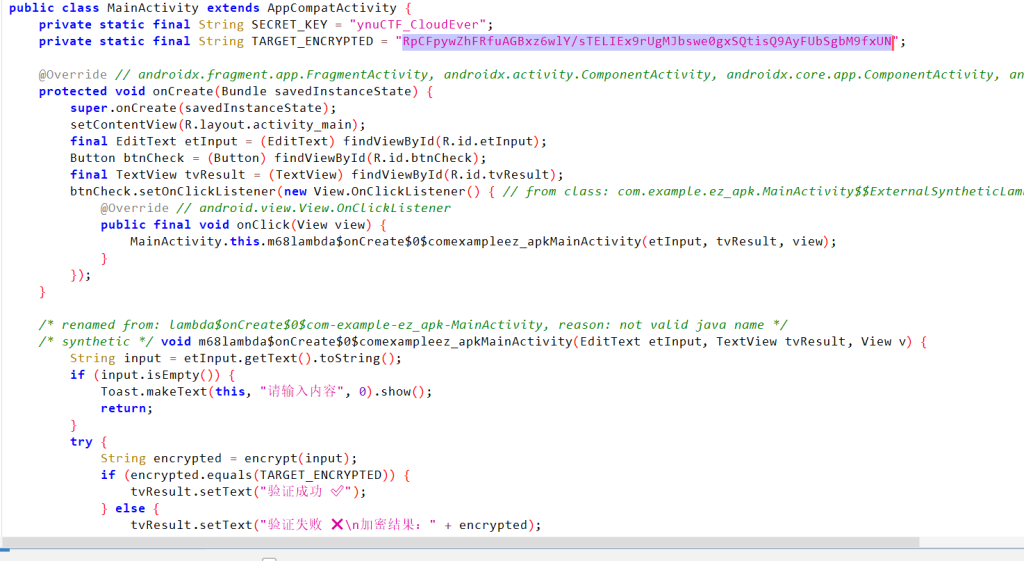Click the "验证失败" failure string
Screen dimensions: 1024x561
tap(304, 525)
